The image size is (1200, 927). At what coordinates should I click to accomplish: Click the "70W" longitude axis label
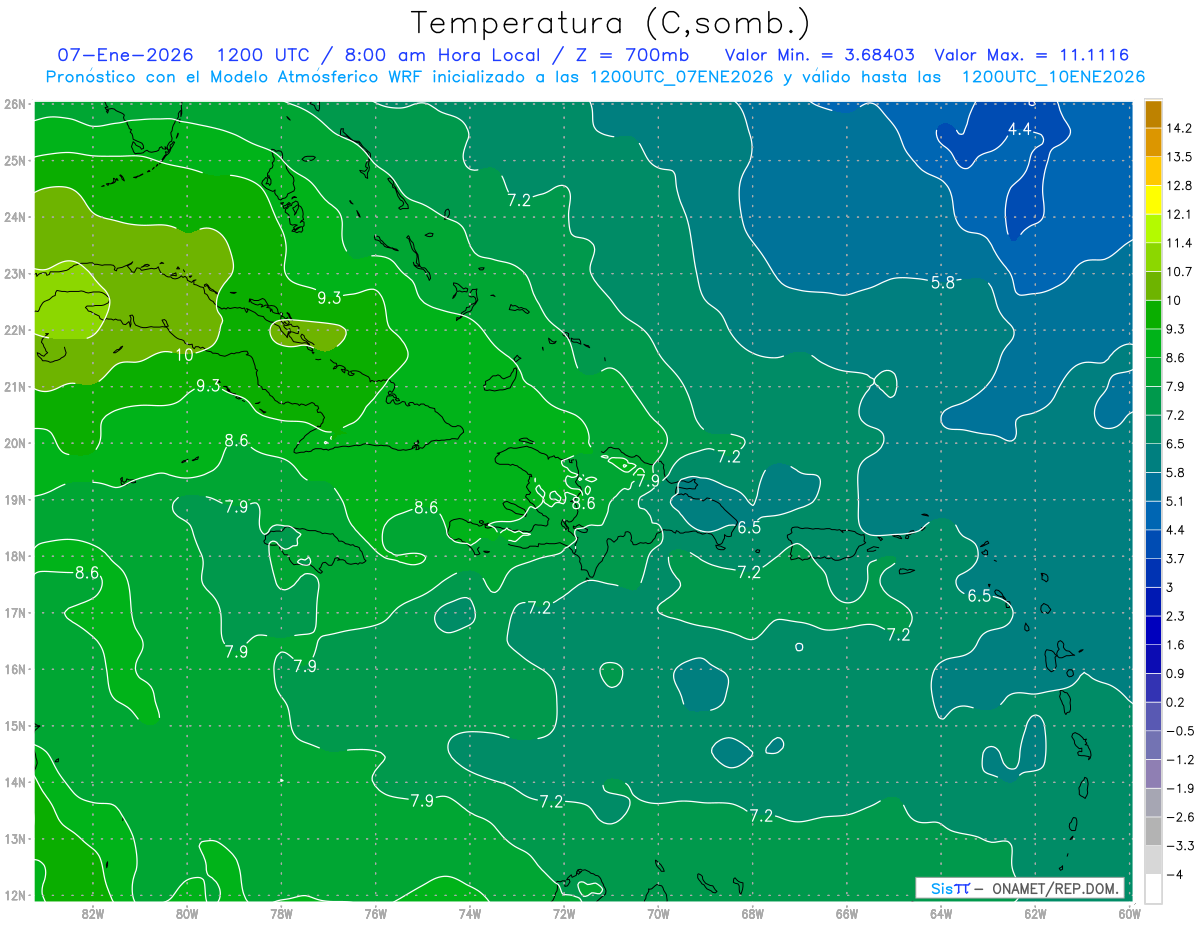658,913
